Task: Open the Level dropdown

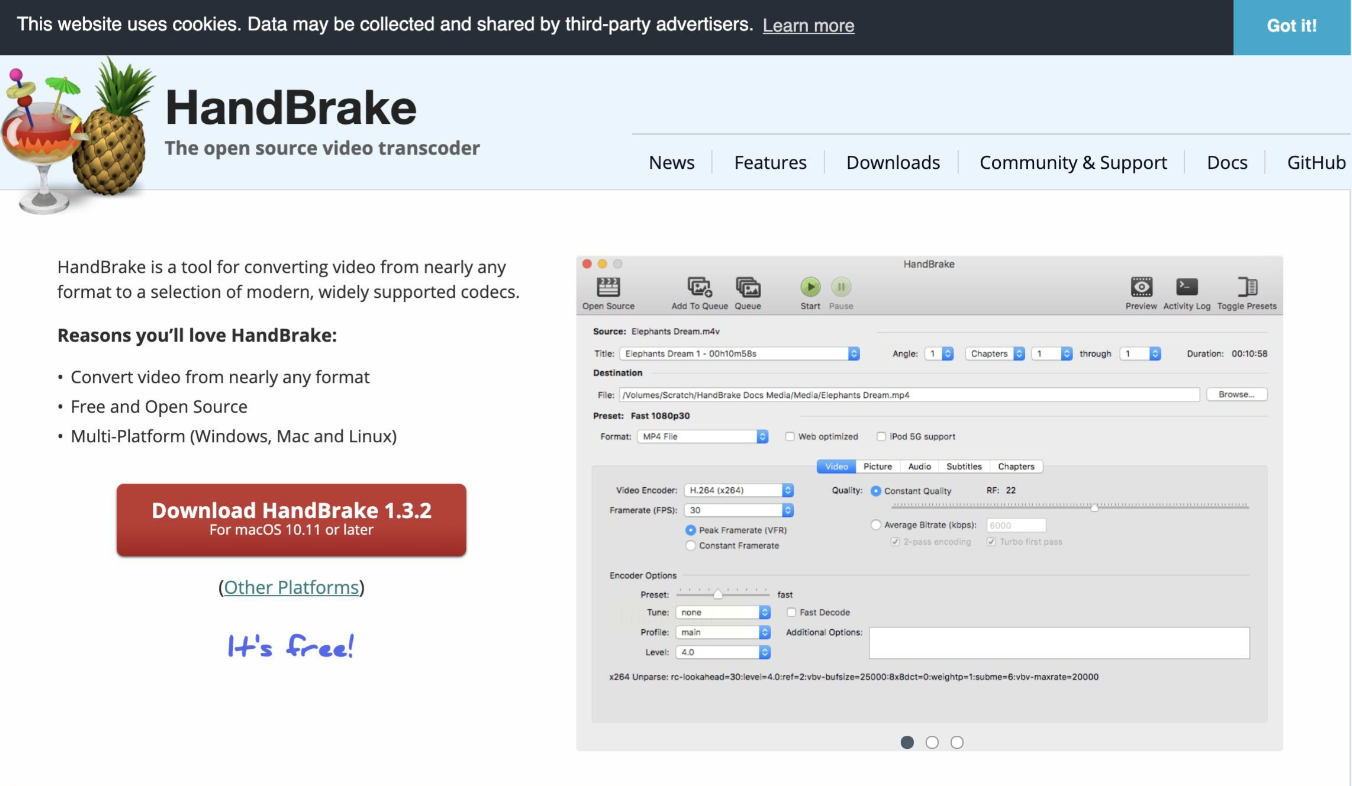Action: click(723, 653)
